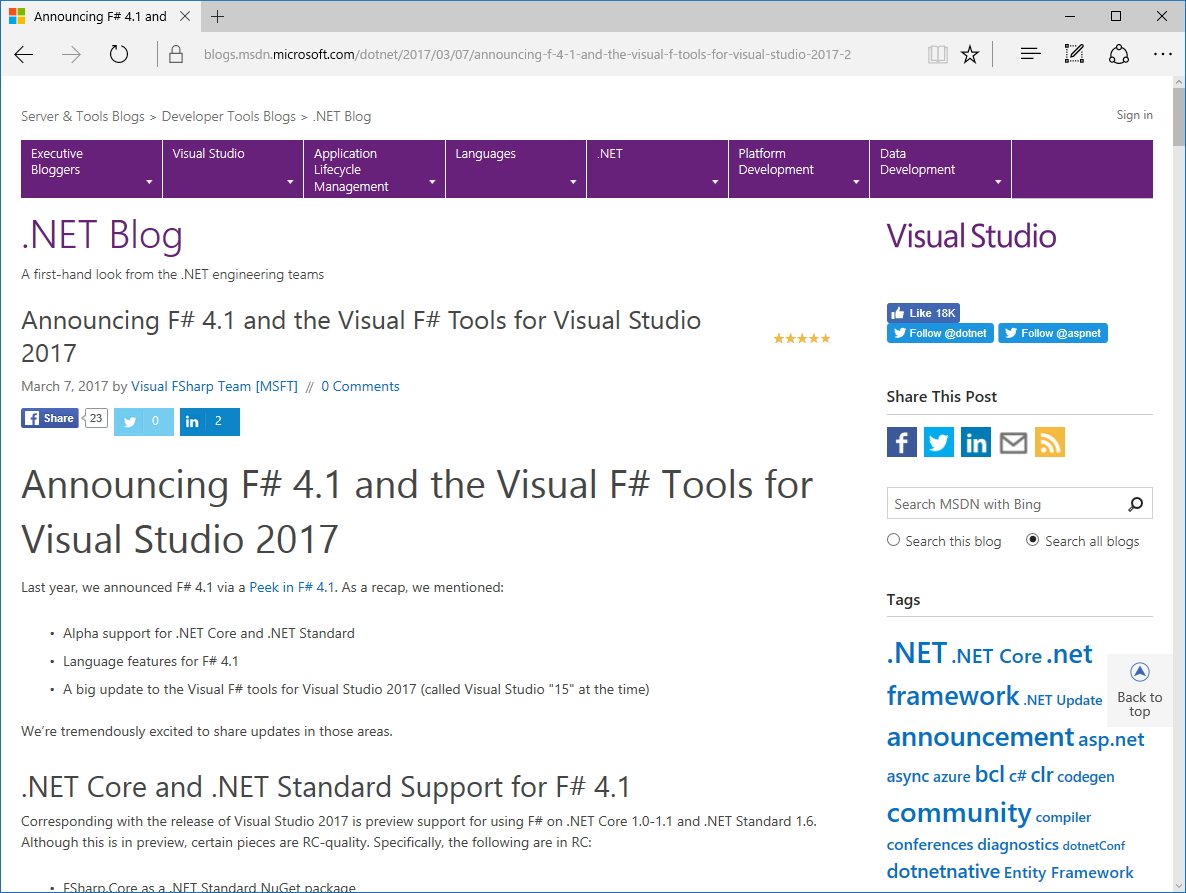Select the Search all blogs radio
1186x893 pixels.
pyautogui.click(x=1033, y=541)
